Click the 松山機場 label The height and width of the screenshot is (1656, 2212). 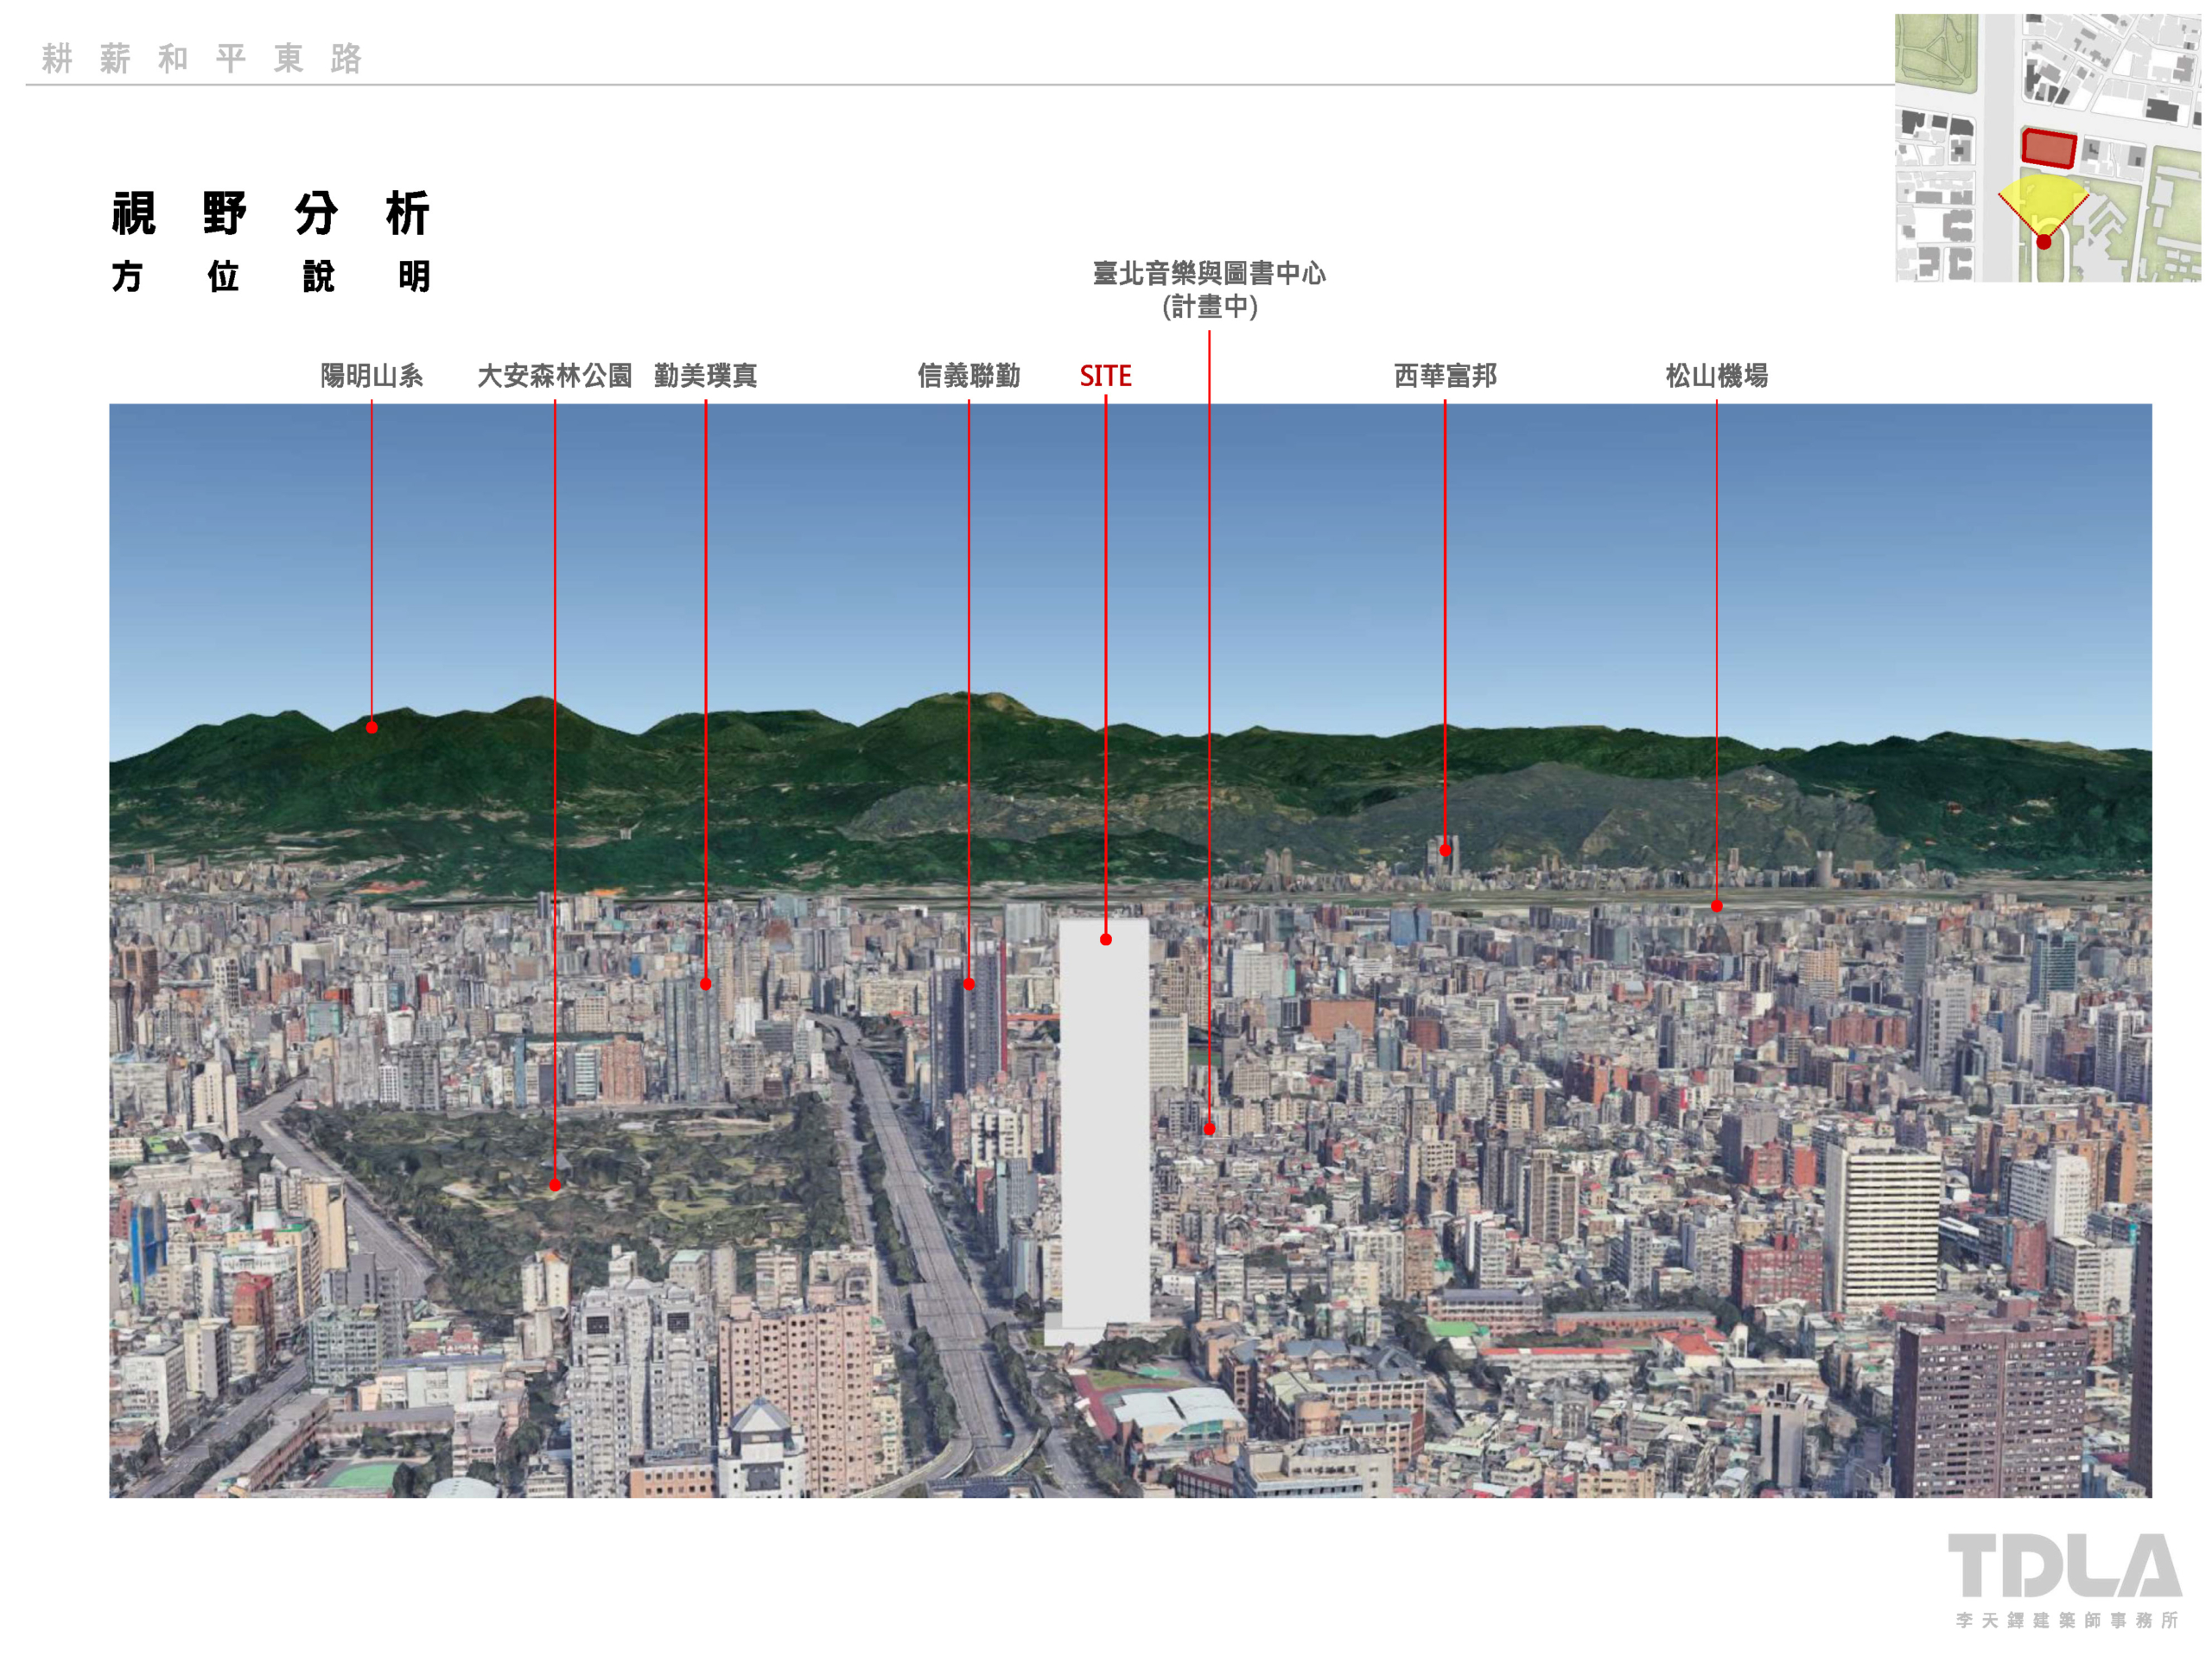click(1716, 376)
